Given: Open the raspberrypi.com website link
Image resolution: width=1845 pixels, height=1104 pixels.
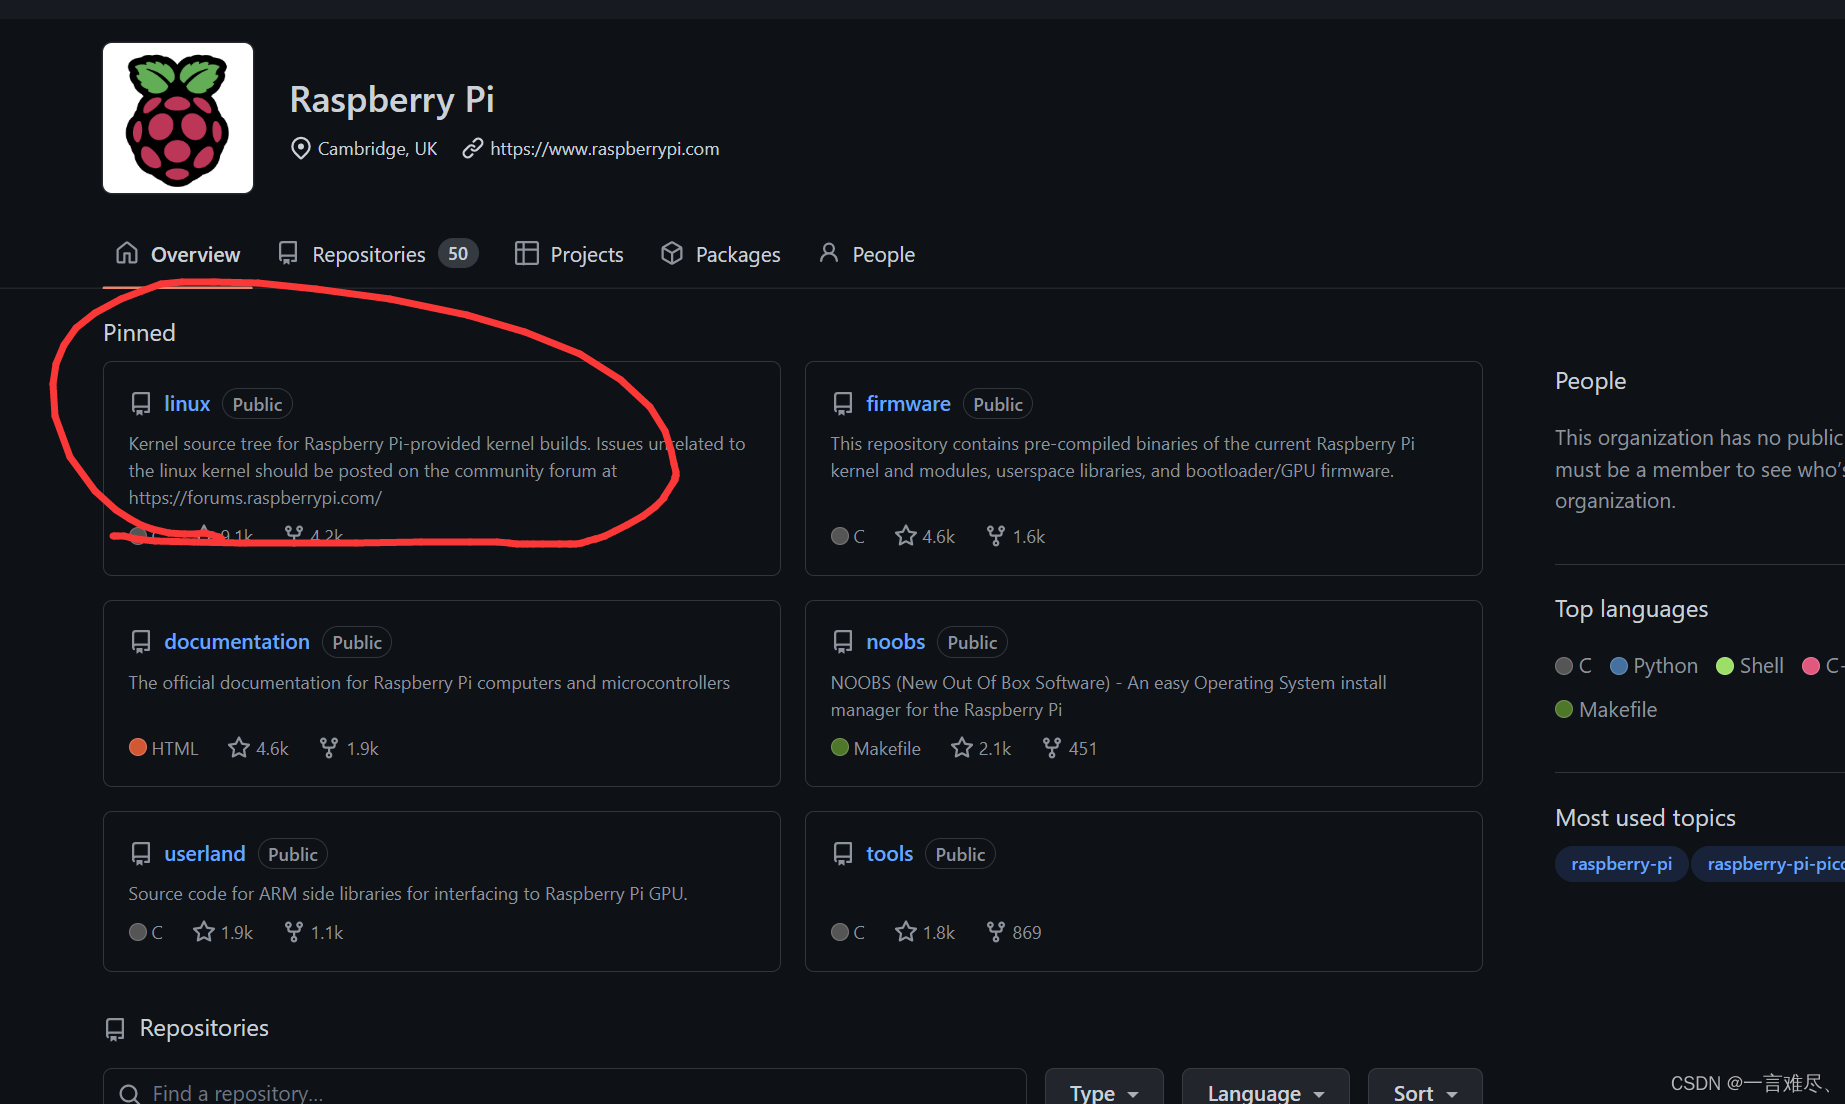Looking at the screenshot, I should coord(604,149).
